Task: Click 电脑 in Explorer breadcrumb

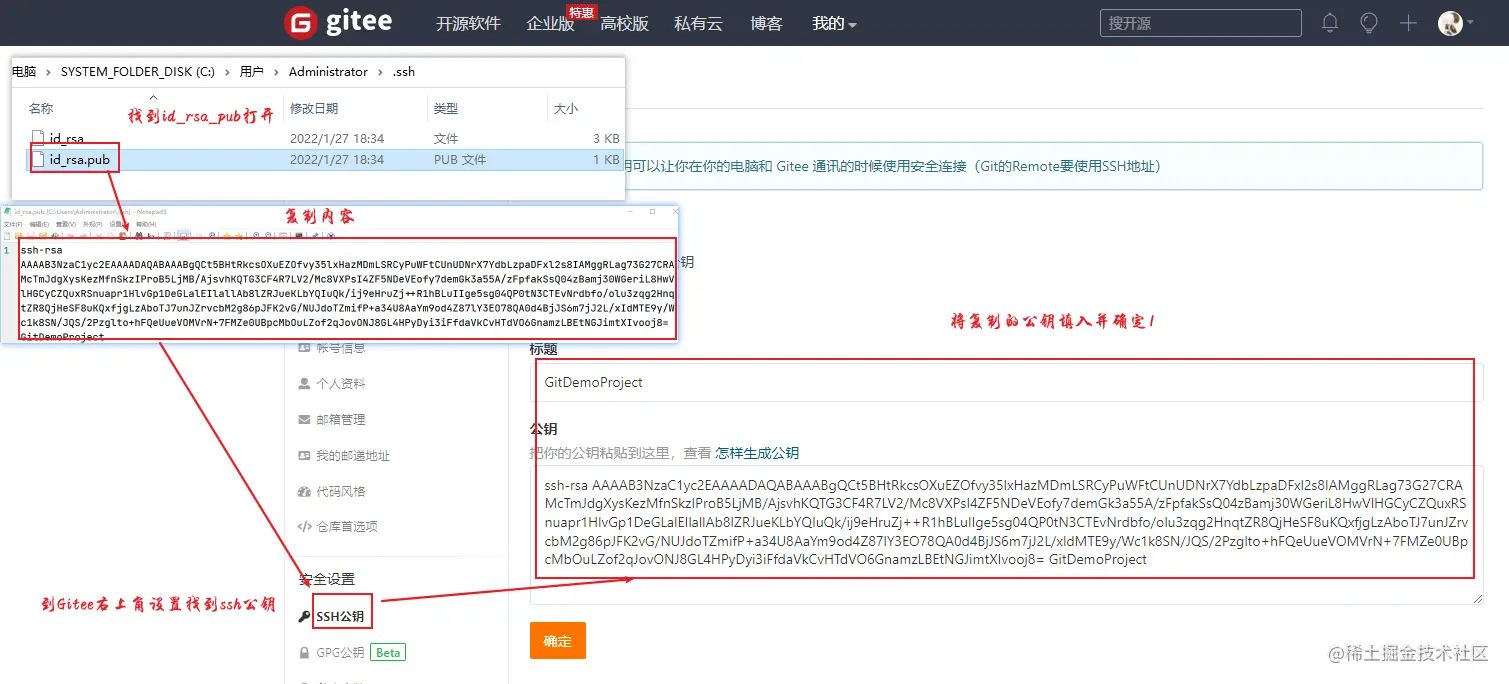Action: tap(24, 72)
